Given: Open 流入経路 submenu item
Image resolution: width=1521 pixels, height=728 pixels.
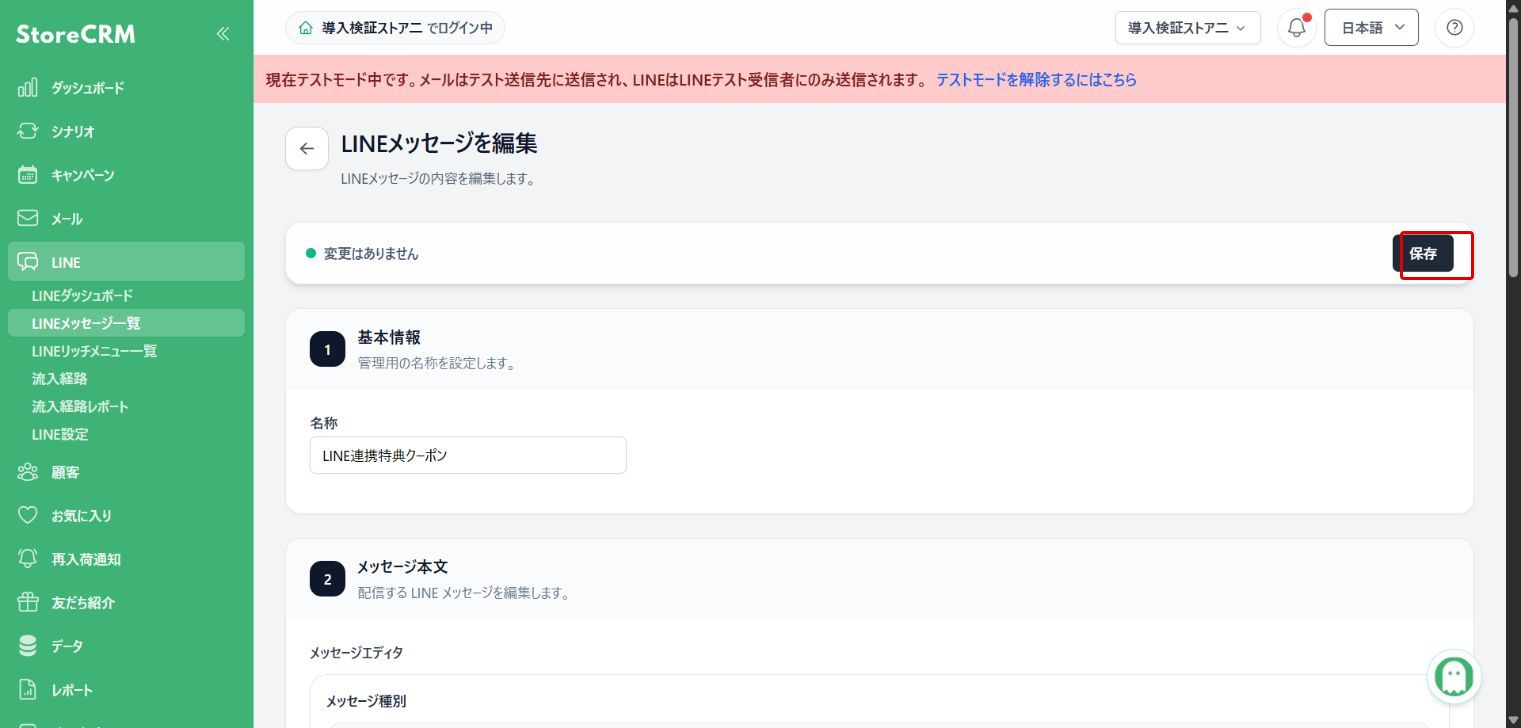Looking at the screenshot, I should 59,379.
